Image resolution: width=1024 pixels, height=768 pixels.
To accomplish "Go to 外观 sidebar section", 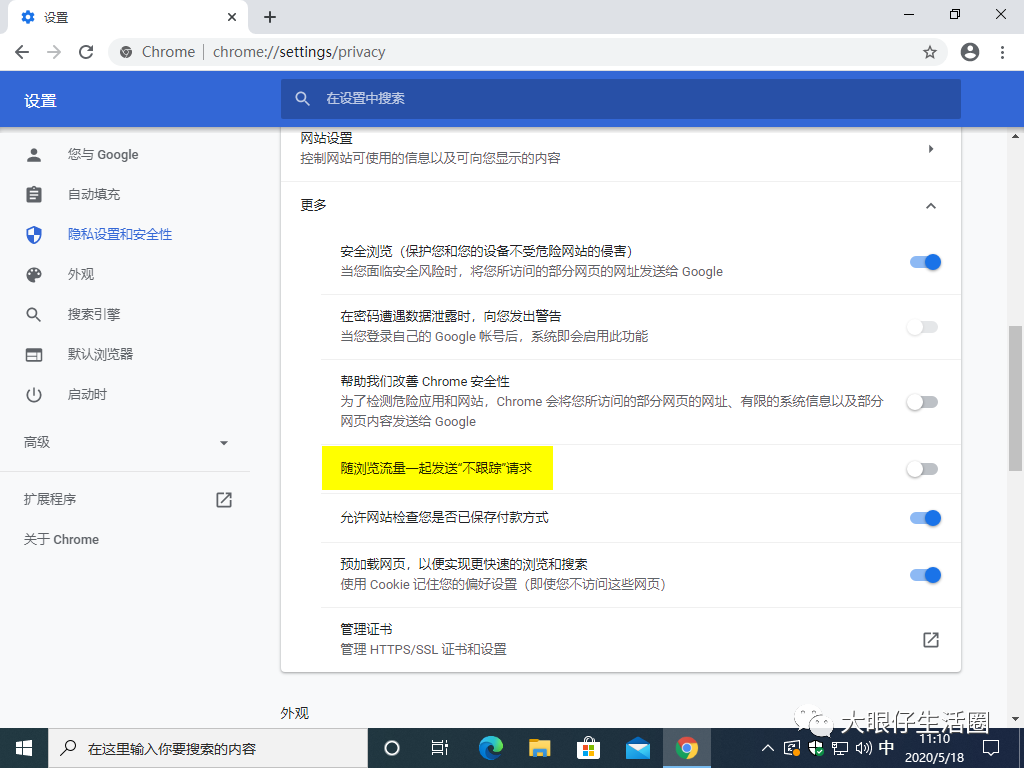I will point(81,274).
